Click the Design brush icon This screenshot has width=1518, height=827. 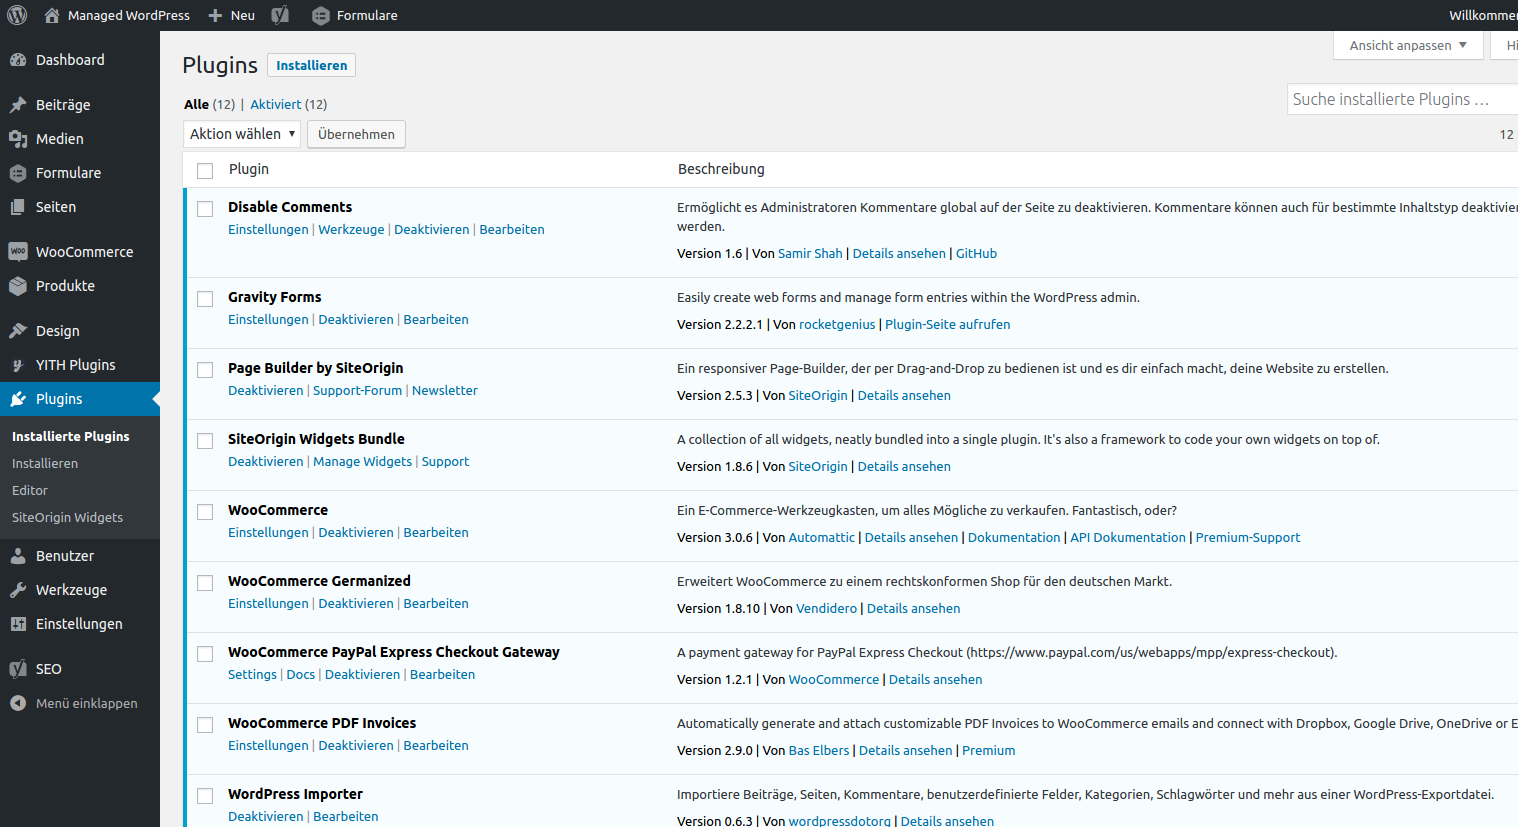[18, 331]
